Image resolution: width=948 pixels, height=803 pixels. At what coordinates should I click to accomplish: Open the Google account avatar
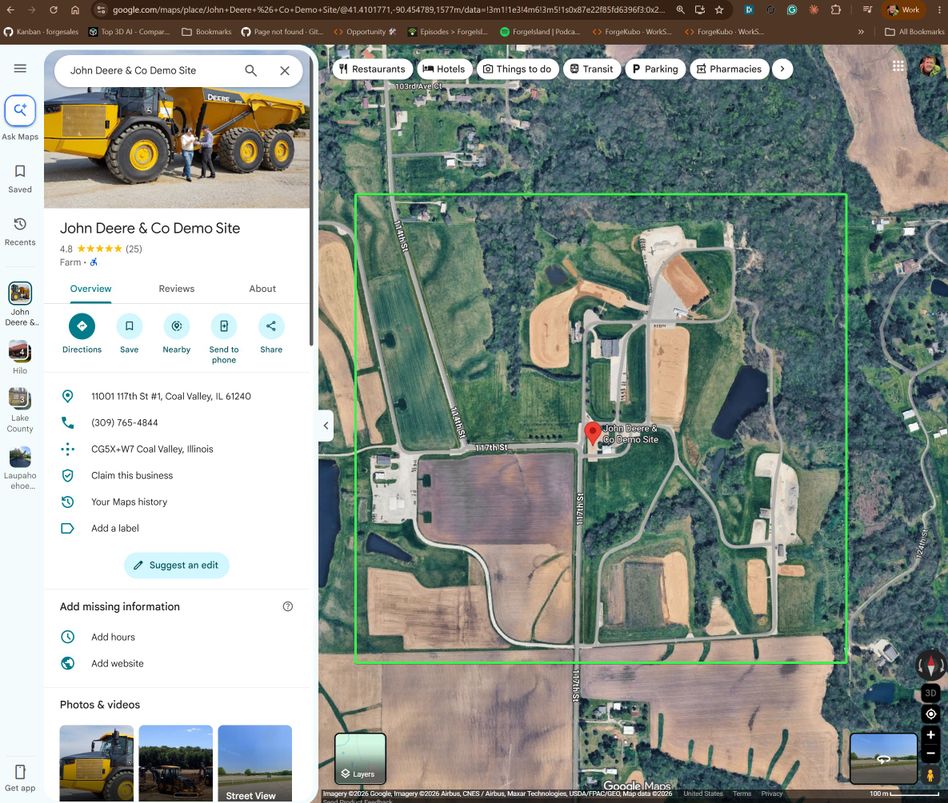(x=929, y=66)
